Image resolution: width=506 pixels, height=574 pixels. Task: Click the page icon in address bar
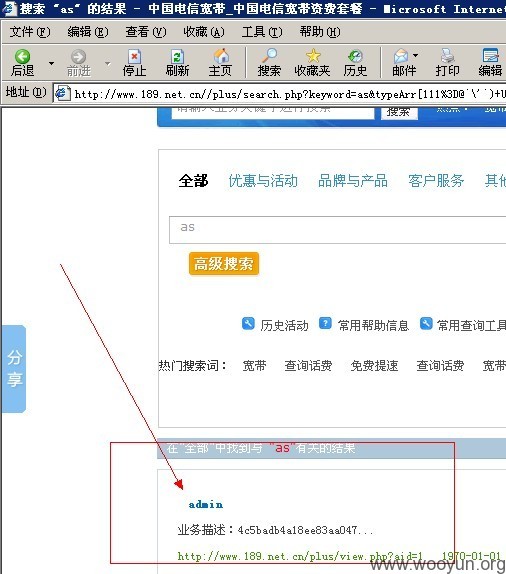pyautogui.click(x=62, y=94)
